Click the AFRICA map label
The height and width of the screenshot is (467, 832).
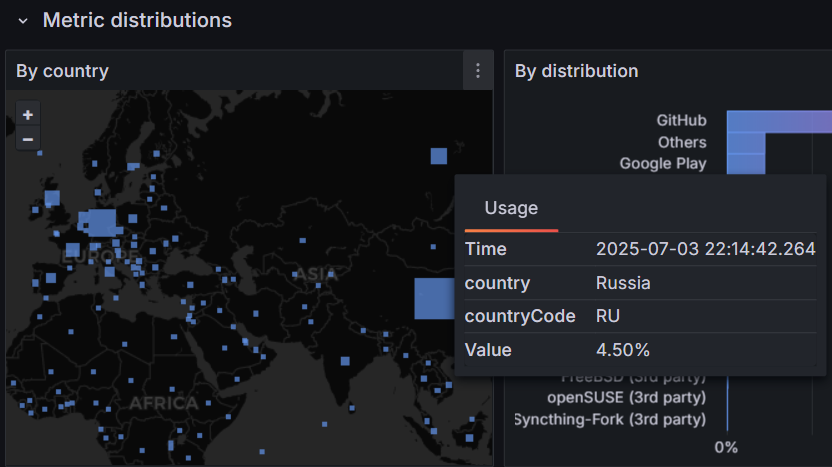point(163,404)
